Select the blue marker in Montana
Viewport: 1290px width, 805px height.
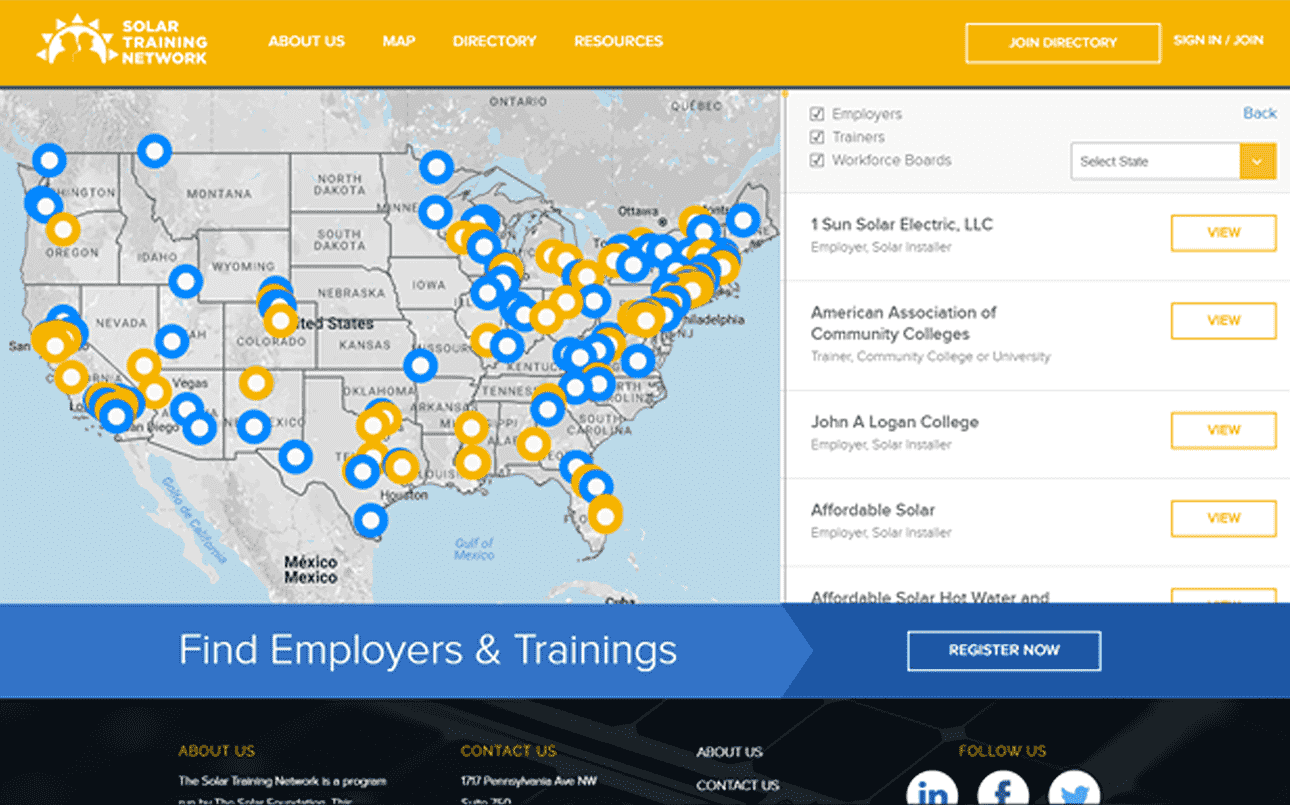pyautogui.click(x=154, y=151)
